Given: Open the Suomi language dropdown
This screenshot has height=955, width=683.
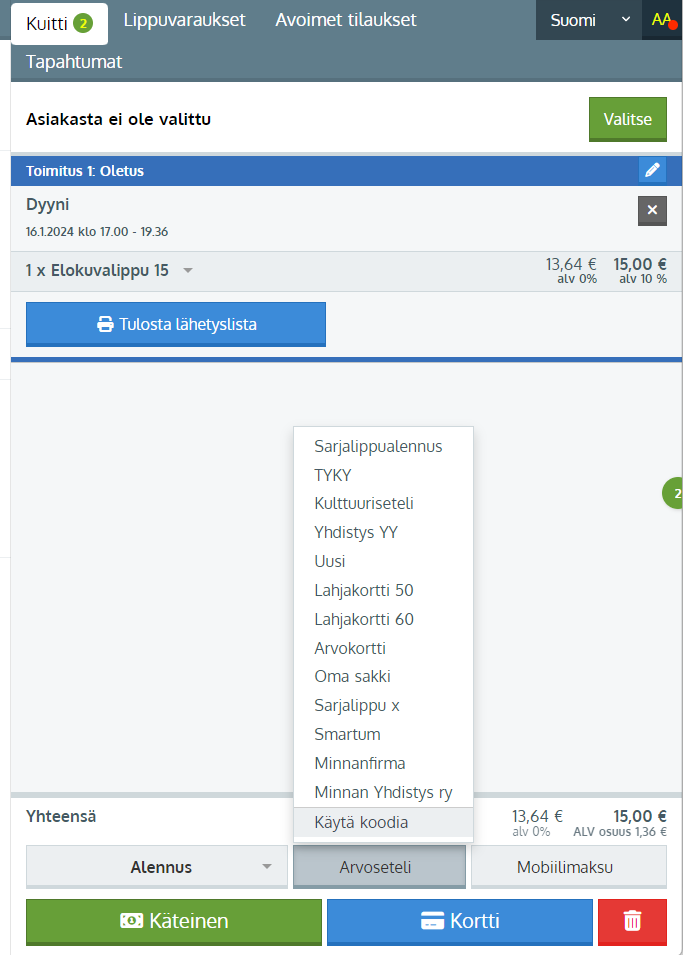Looking at the screenshot, I should (x=588, y=20).
